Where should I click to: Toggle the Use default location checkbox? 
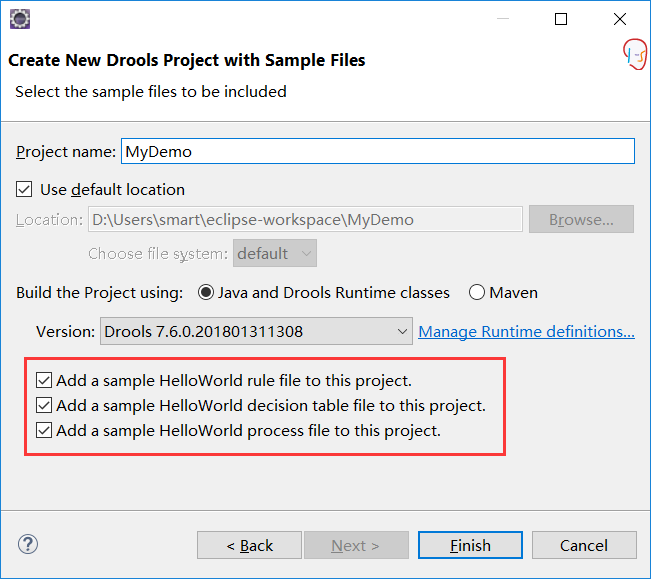point(24,189)
